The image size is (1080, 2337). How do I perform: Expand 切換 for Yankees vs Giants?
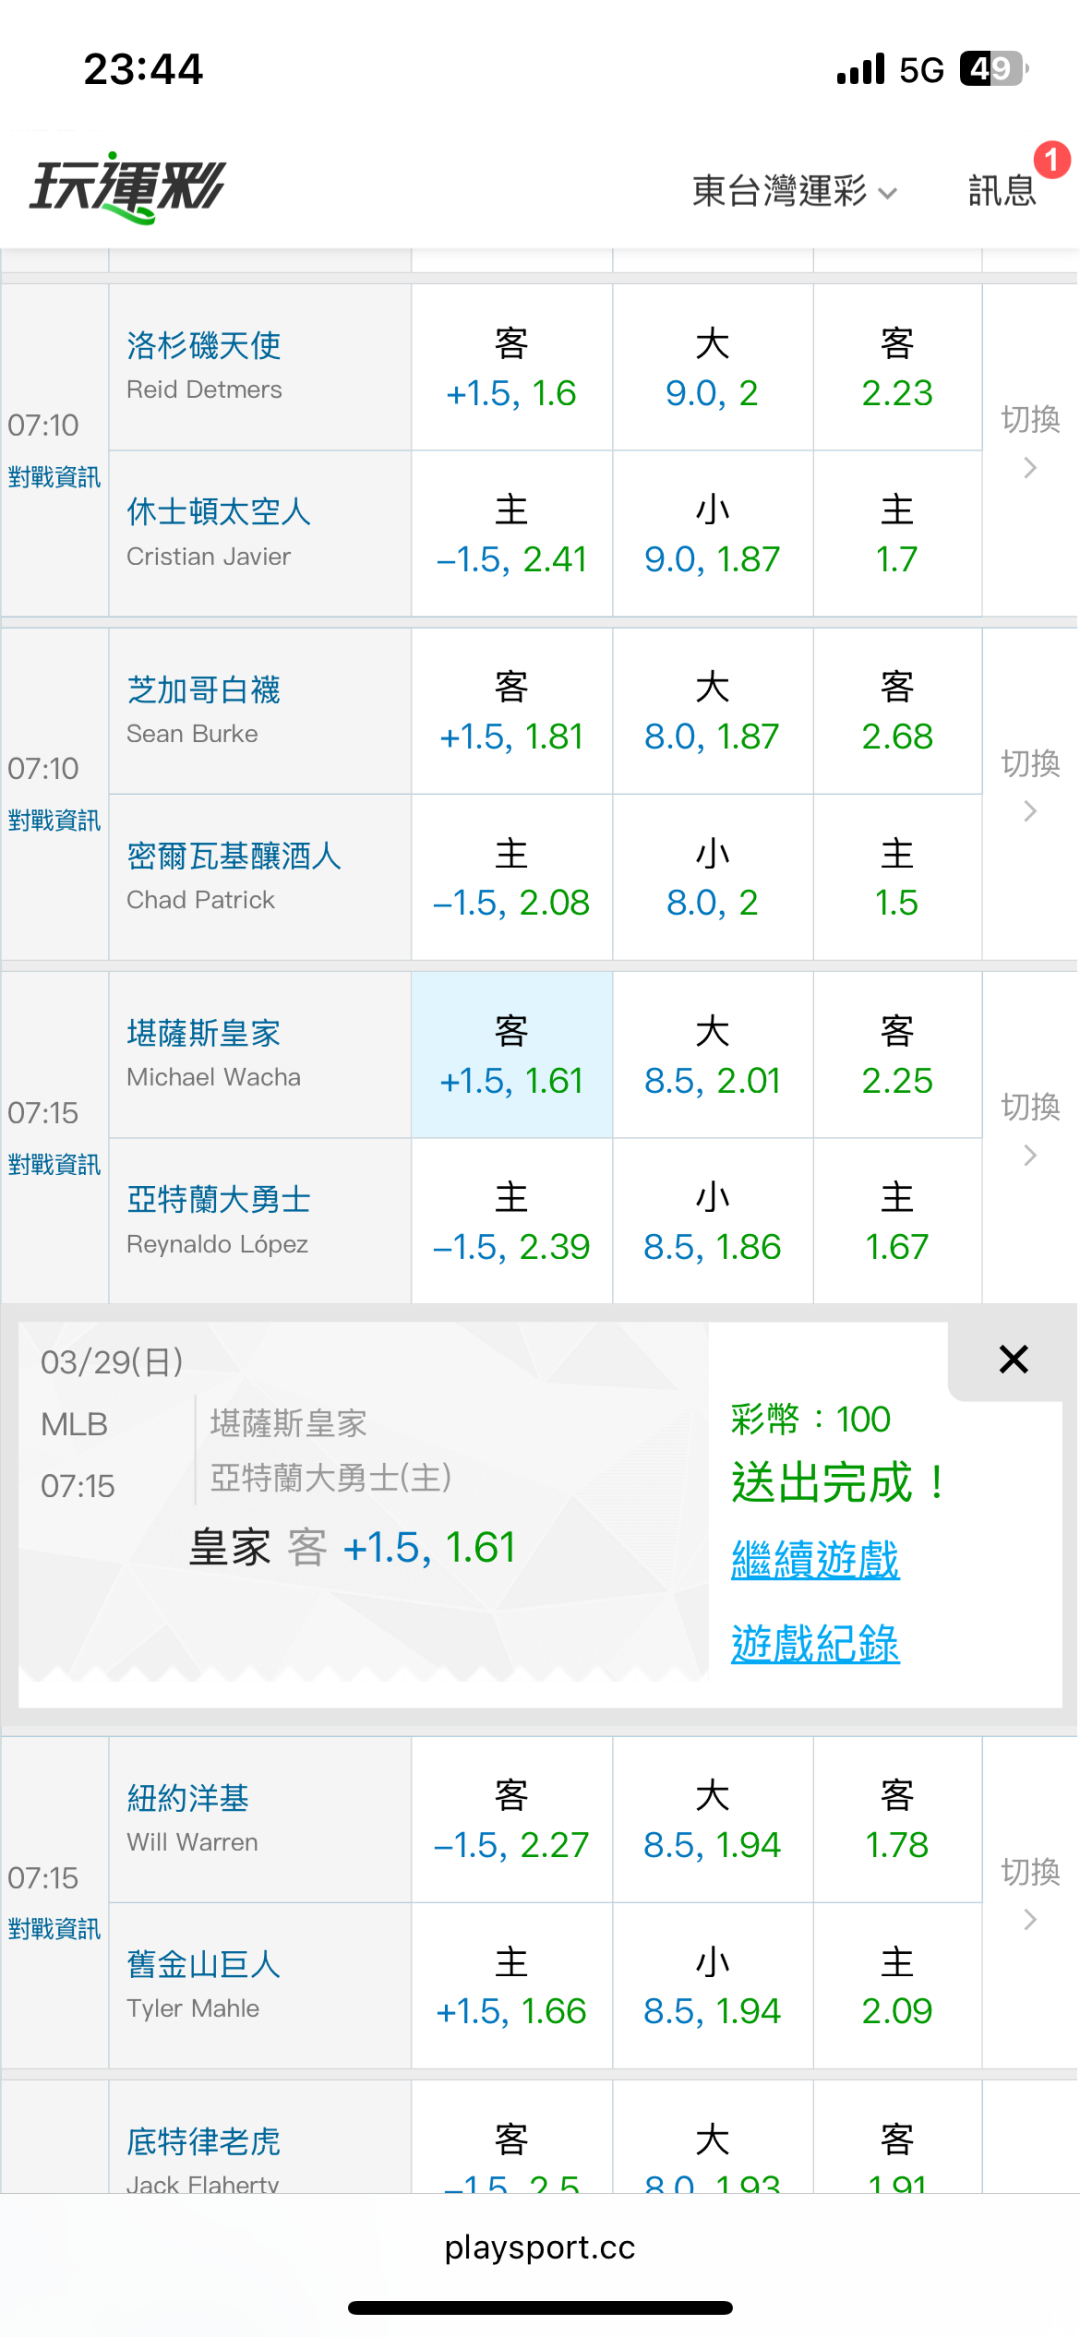point(1030,1892)
